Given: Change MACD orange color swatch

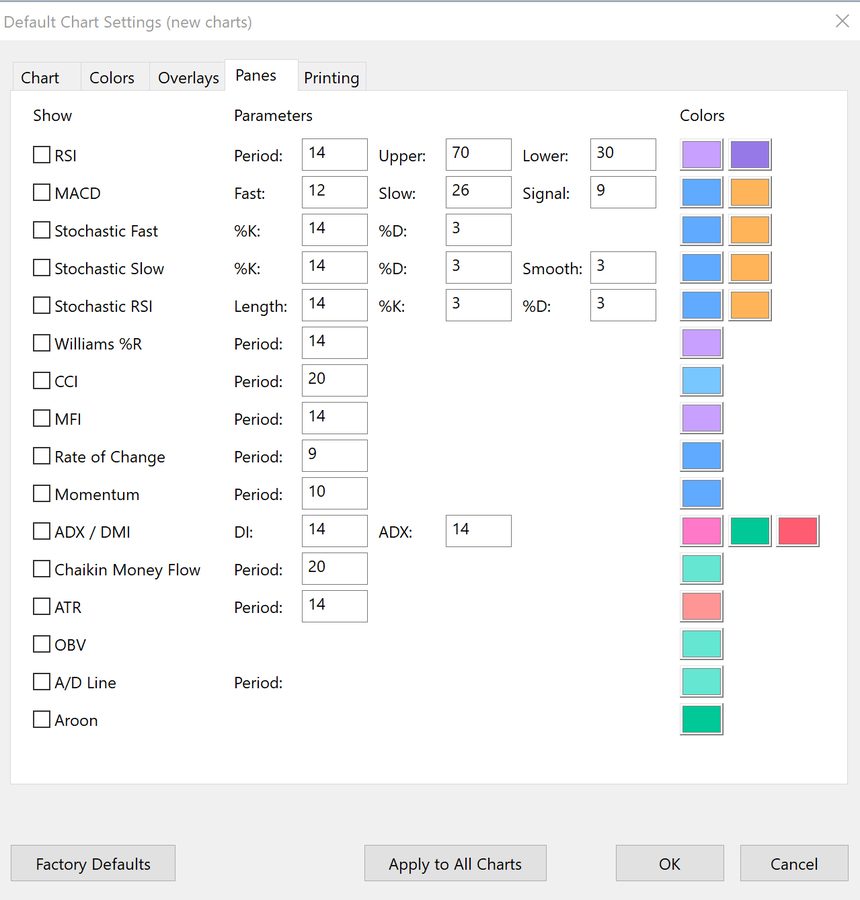Looking at the screenshot, I should [x=750, y=192].
